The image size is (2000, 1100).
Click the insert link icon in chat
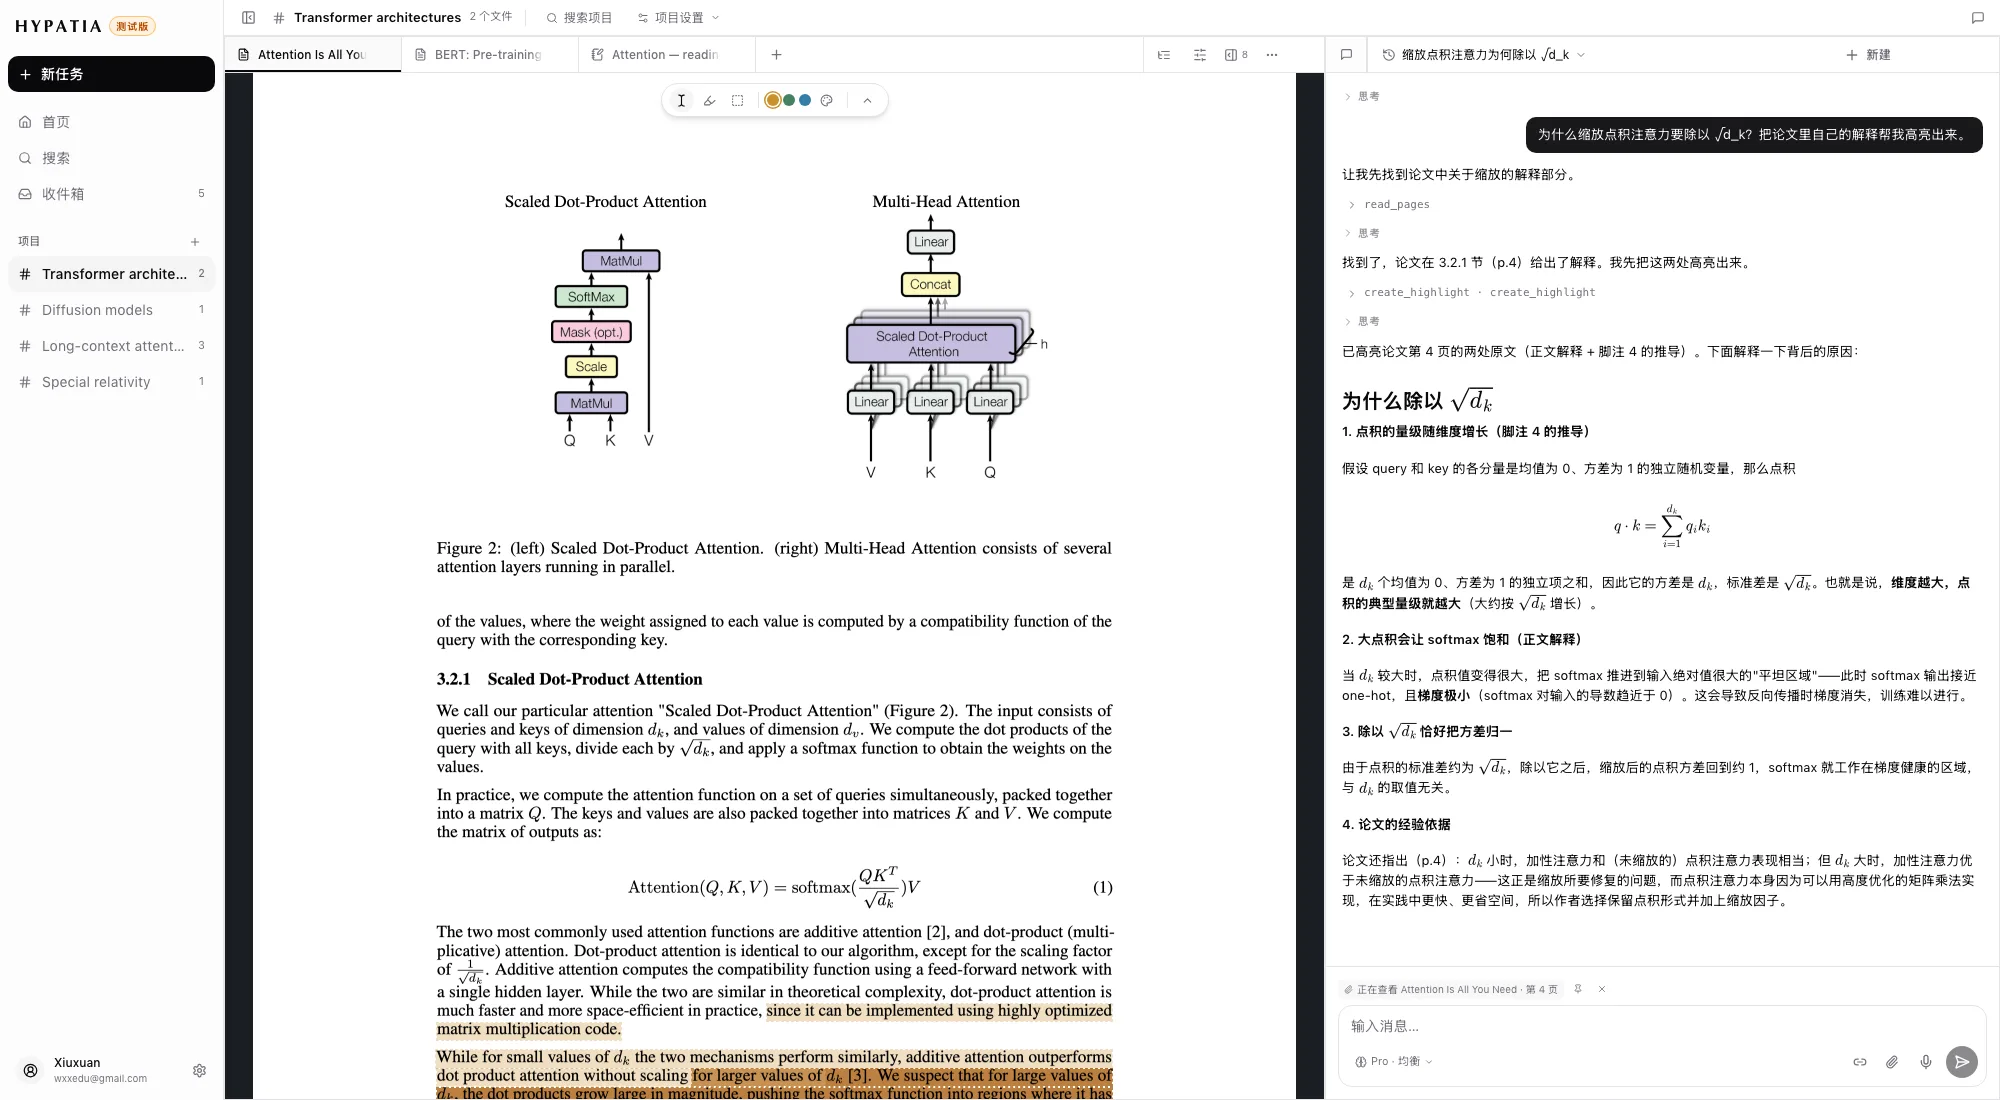[x=1859, y=1062]
